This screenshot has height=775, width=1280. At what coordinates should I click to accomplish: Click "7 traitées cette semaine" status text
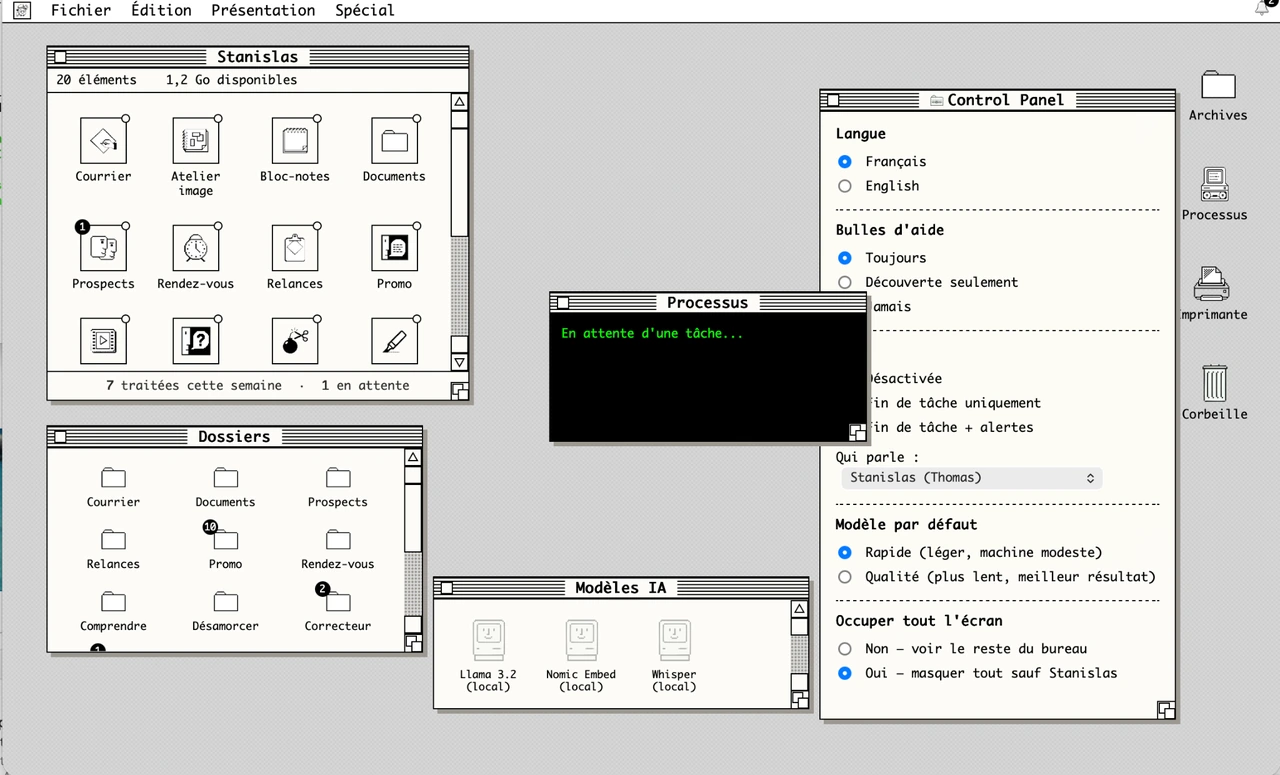[x=194, y=385]
